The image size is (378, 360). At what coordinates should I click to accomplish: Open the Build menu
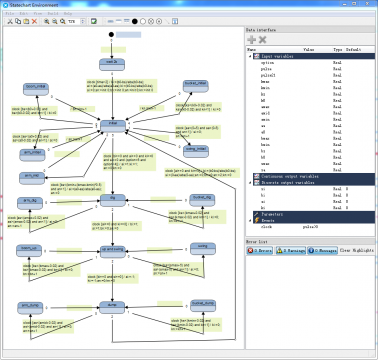pos(53,14)
